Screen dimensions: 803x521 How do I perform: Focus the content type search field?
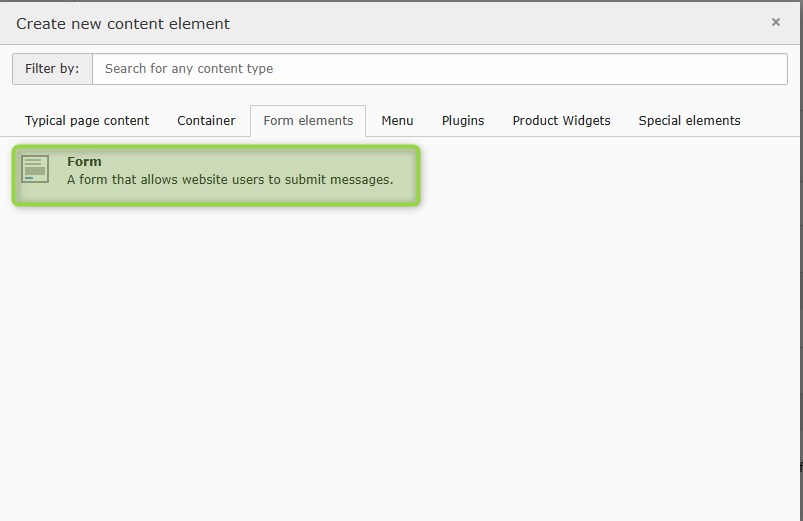click(440, 69)
